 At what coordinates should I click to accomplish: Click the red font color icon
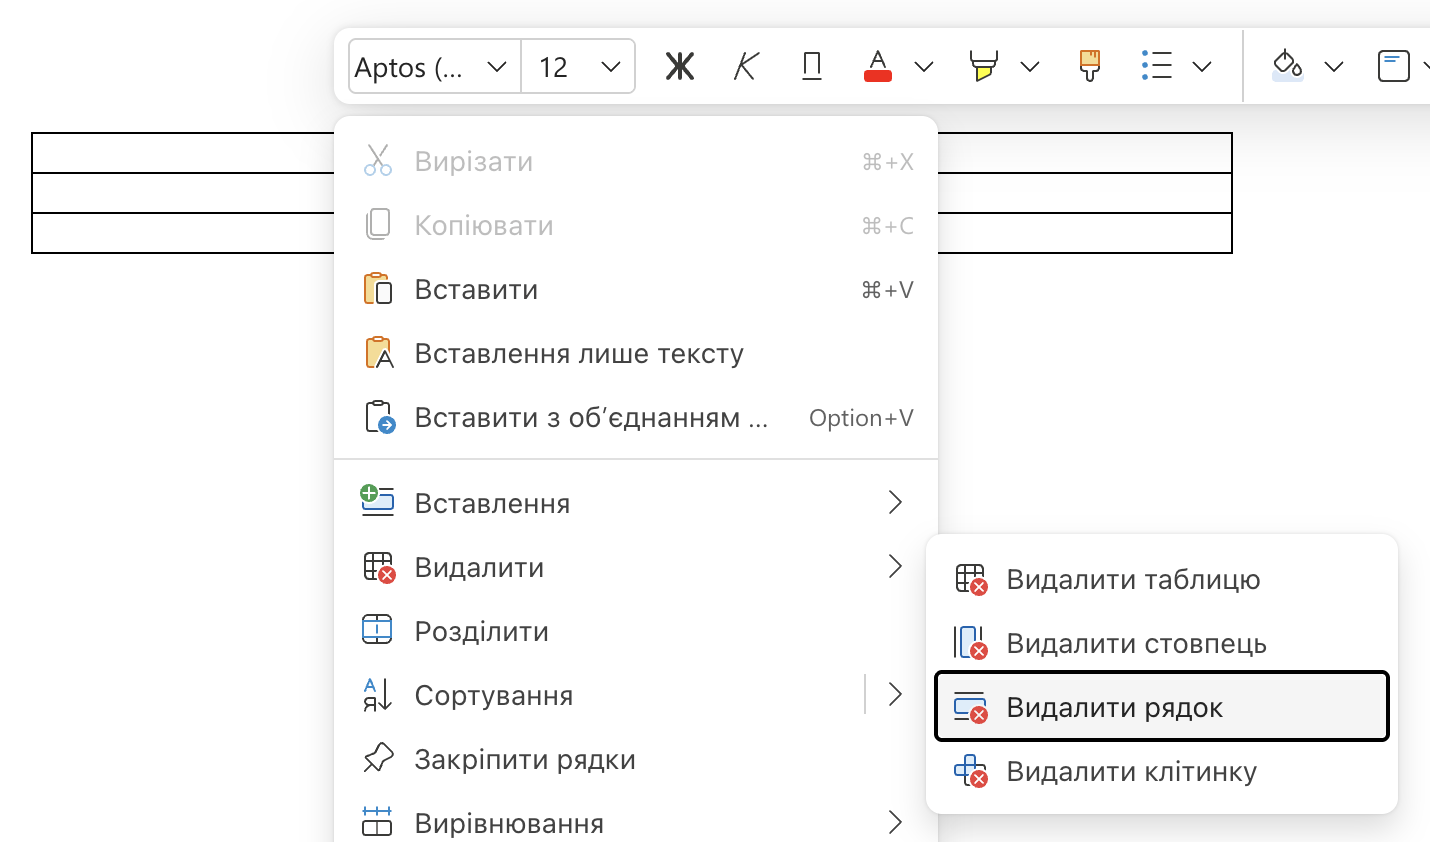pyautogui.click(x=878, y=67)
